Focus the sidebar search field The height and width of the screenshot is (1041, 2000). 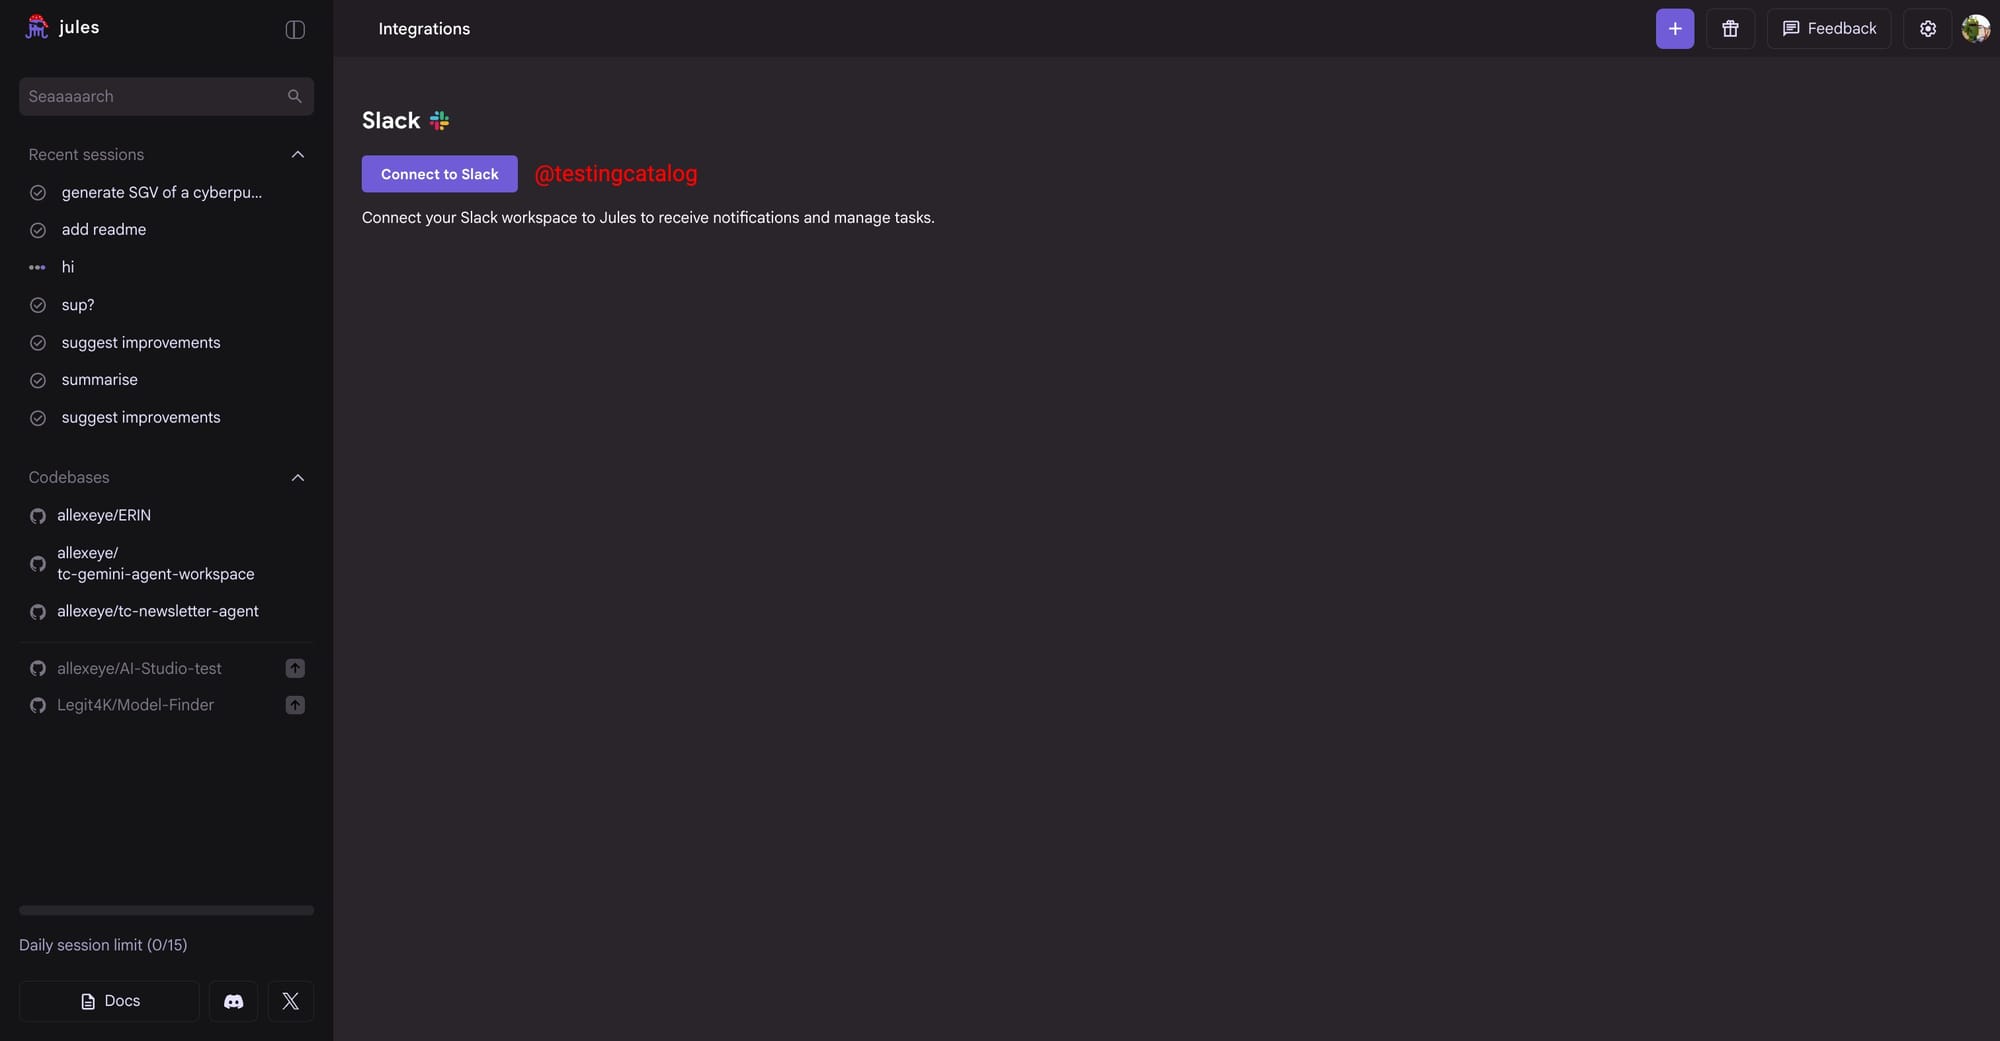(x=166, y=96)
